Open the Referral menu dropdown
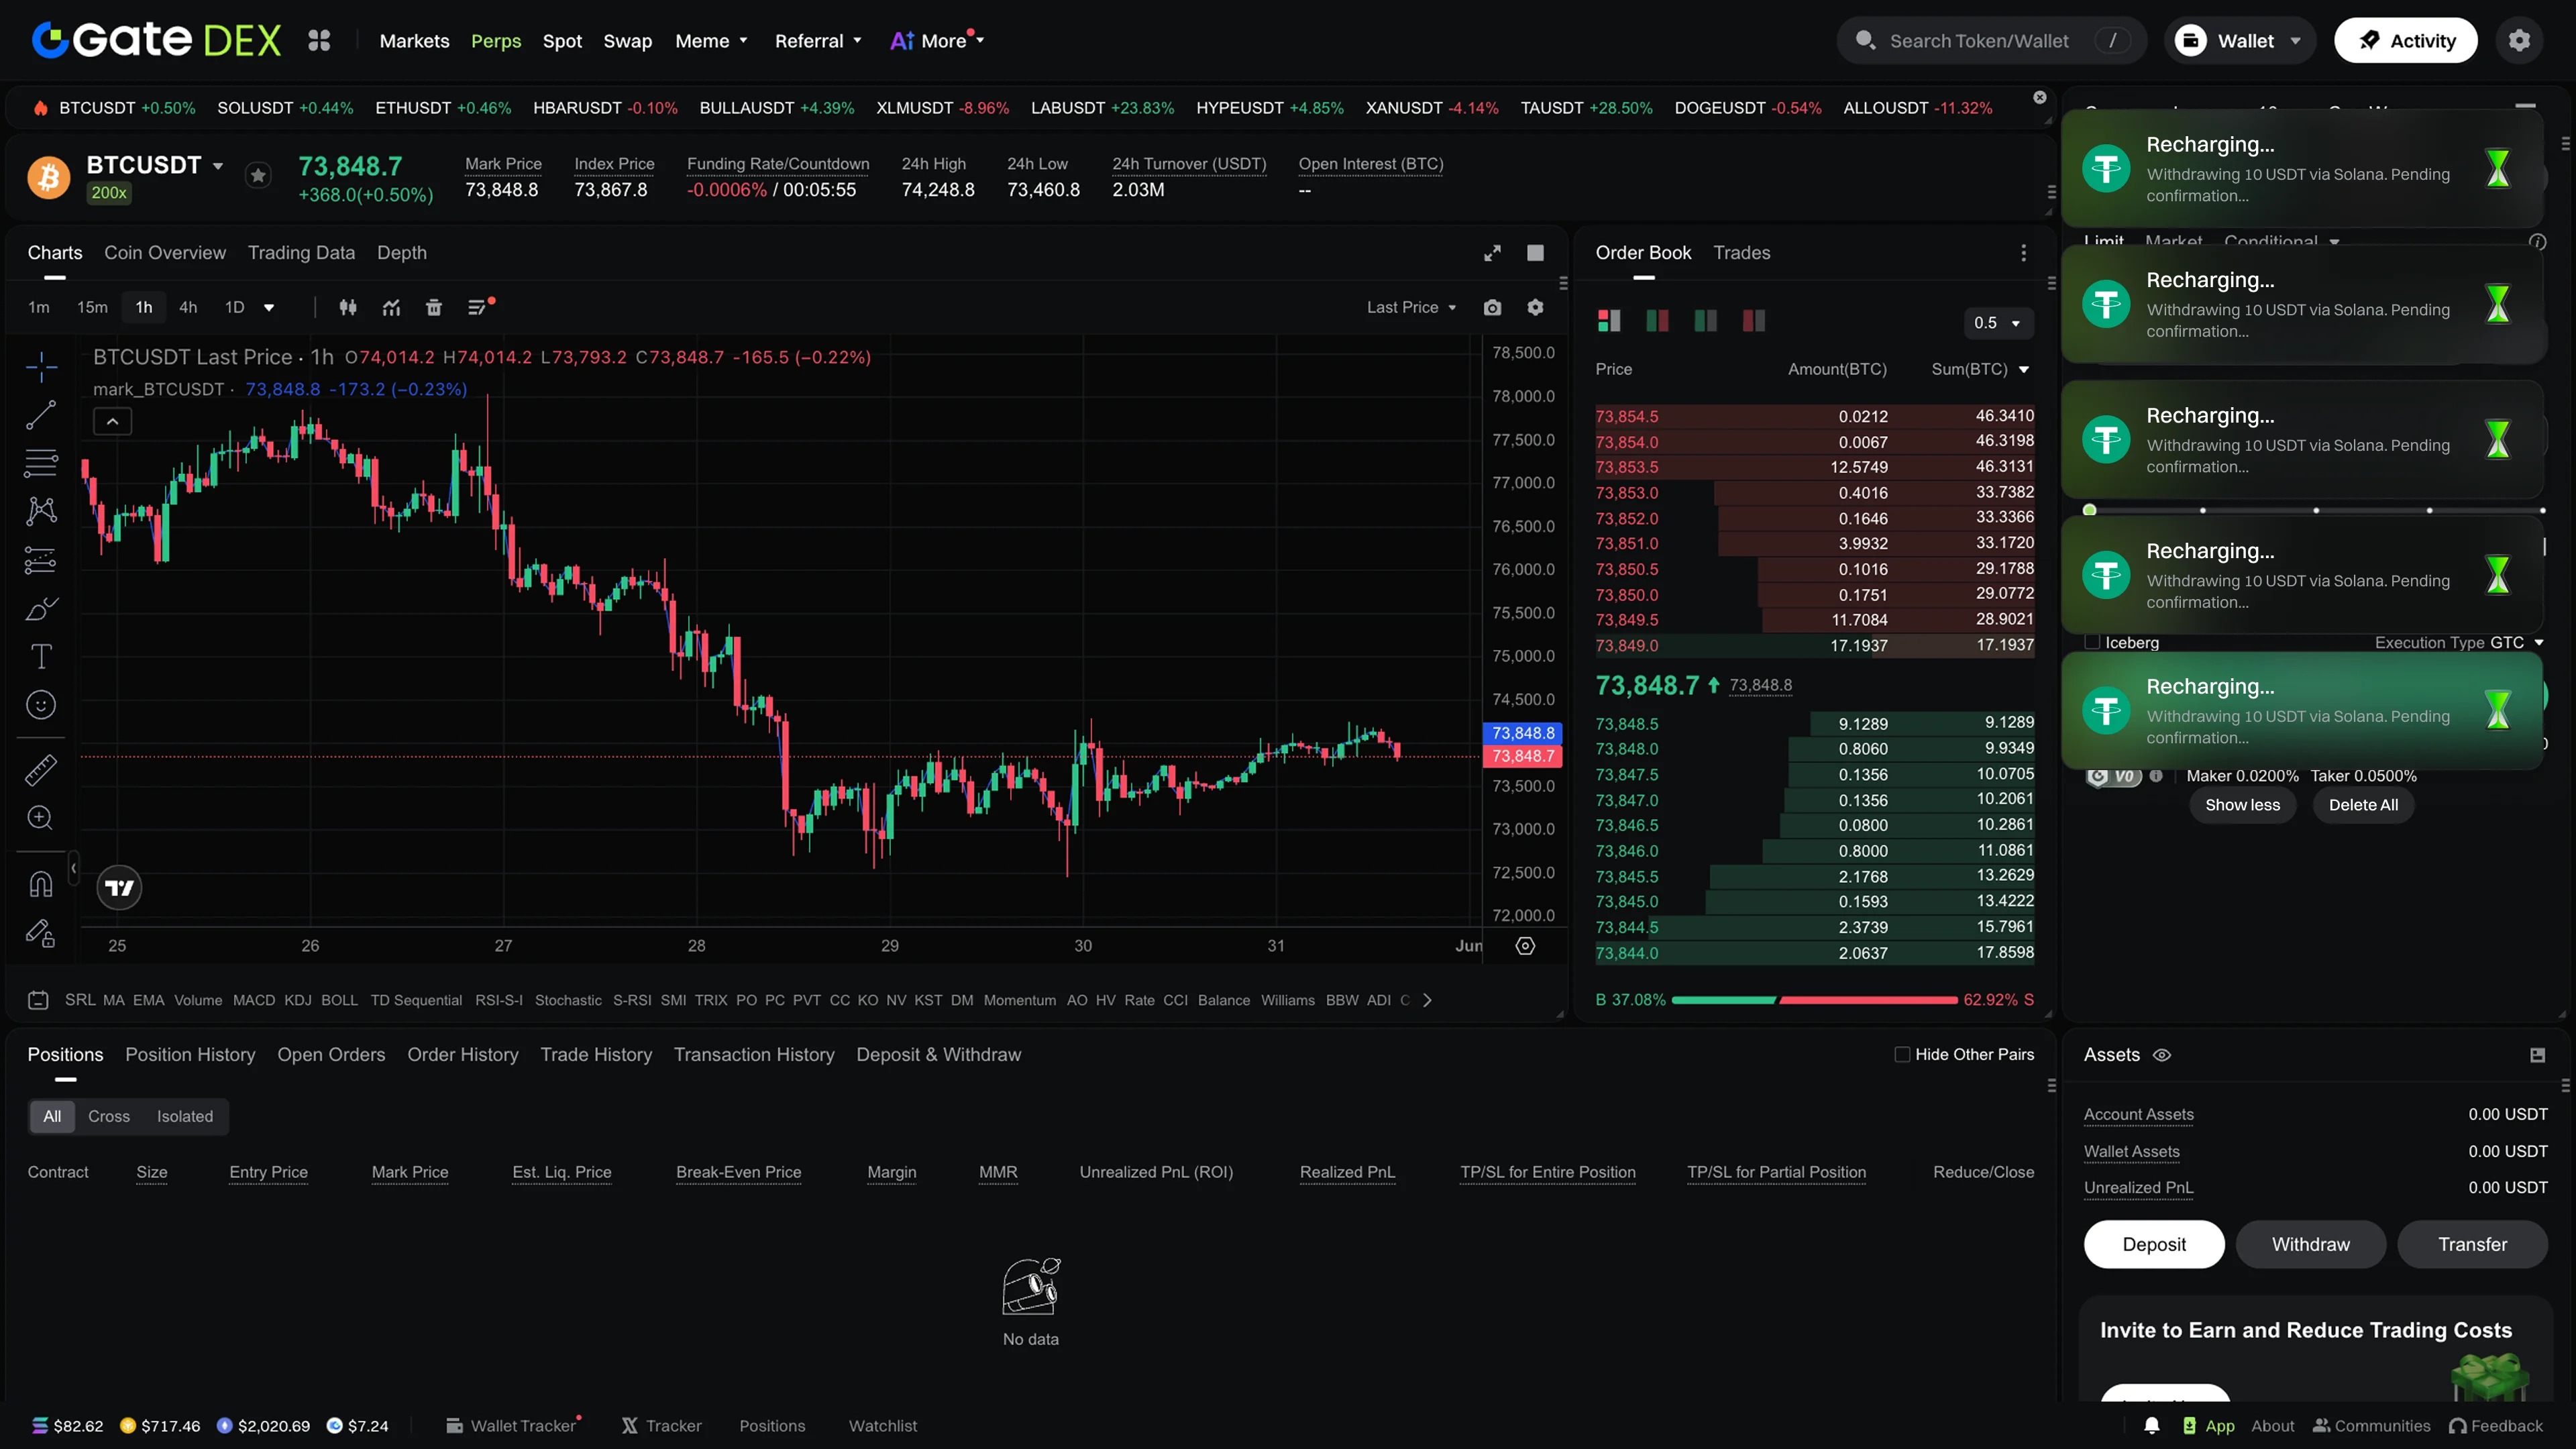The width and height of the screenshot is (2576, 1449). click(x=818, y=41)
